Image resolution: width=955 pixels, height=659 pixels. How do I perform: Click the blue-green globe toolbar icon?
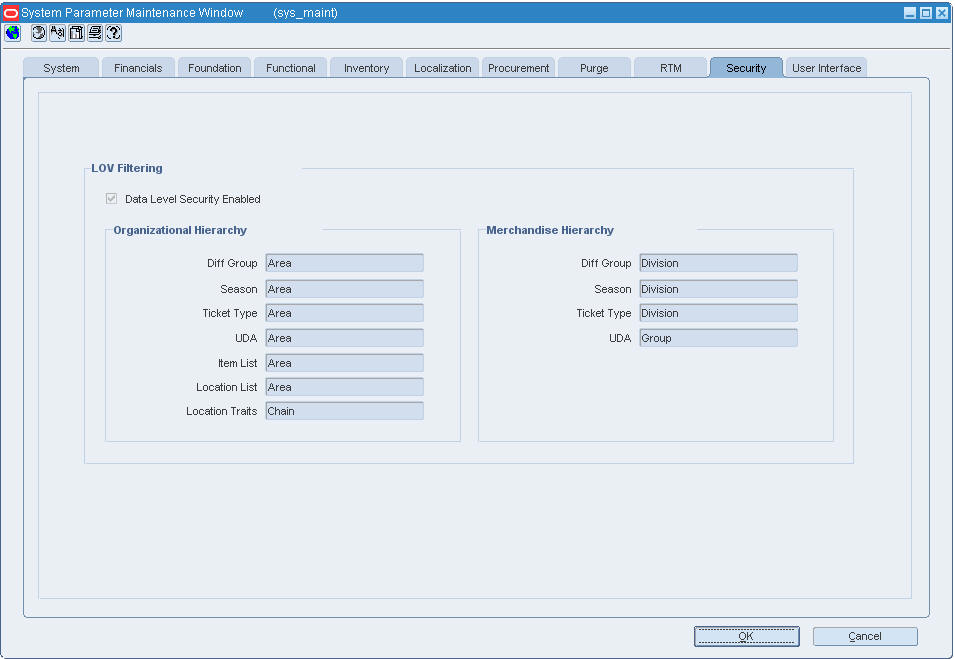click(x=13, y=33)
